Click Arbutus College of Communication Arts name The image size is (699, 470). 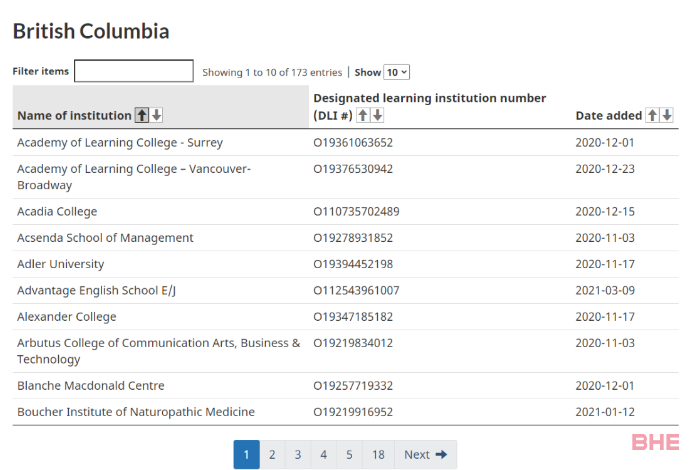[159, 351]
